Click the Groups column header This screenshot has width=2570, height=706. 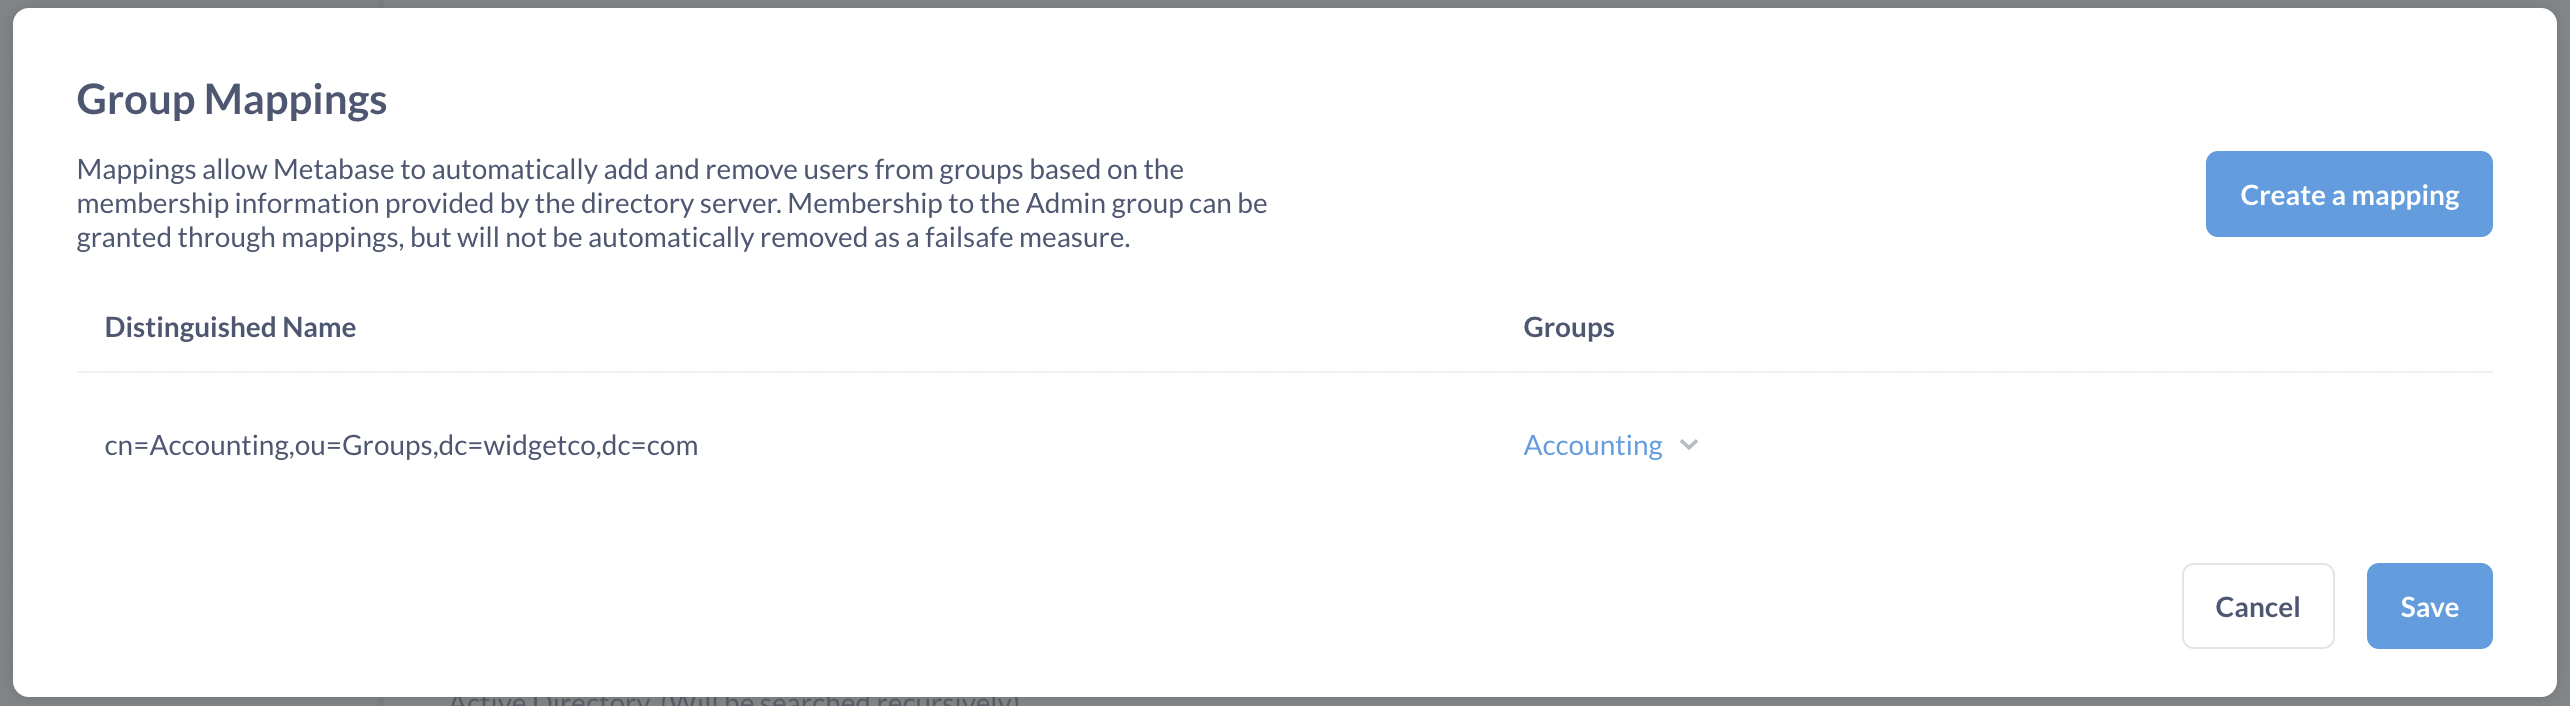coord(1568,327)
